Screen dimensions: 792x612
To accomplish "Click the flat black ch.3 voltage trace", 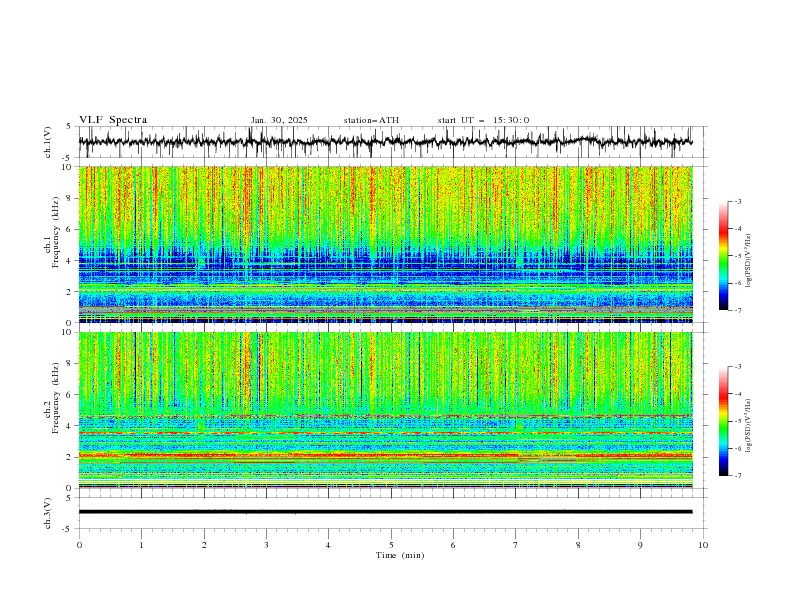I will click(385, 512).
